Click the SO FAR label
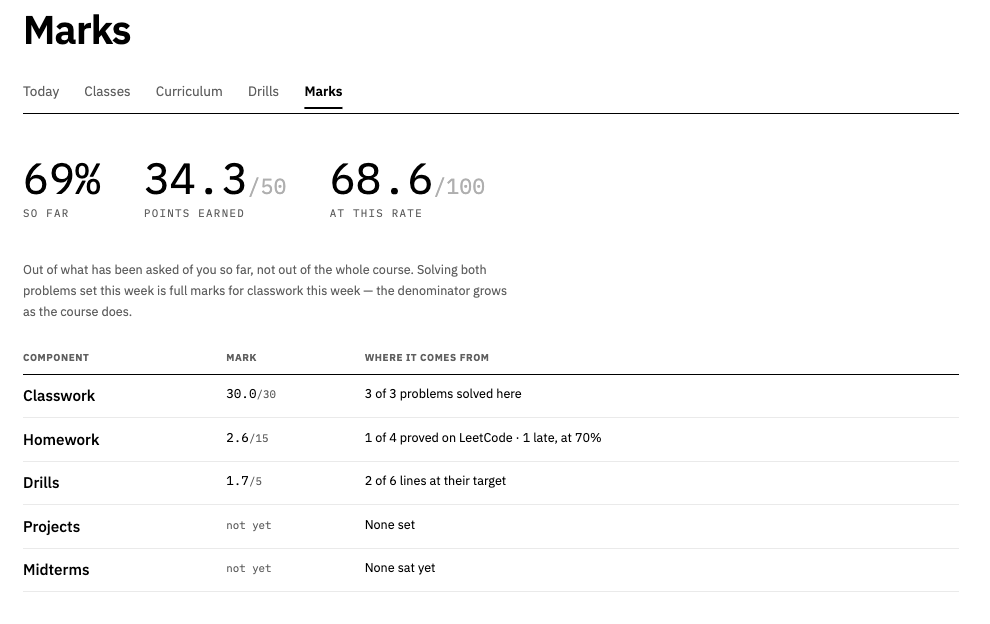The image size is (990, 624). (x=46, y=213)
